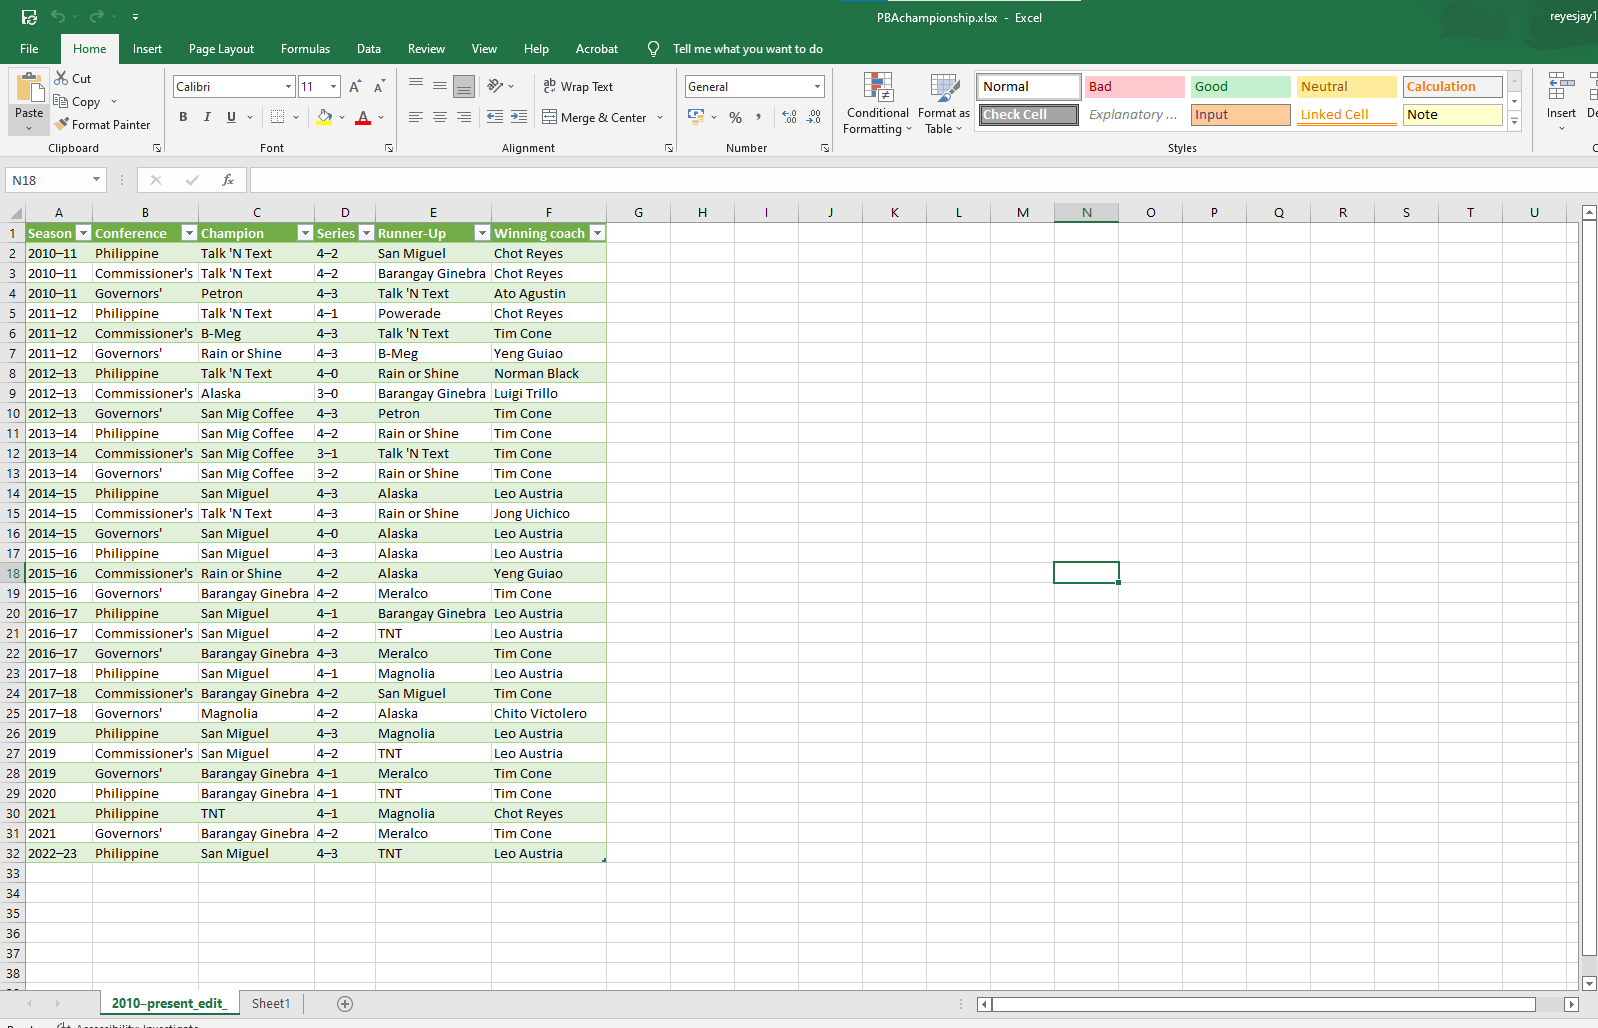Screen dimensions: 1598x1028
Task: Increase the cell indent
Action: (x=519, y=117)
